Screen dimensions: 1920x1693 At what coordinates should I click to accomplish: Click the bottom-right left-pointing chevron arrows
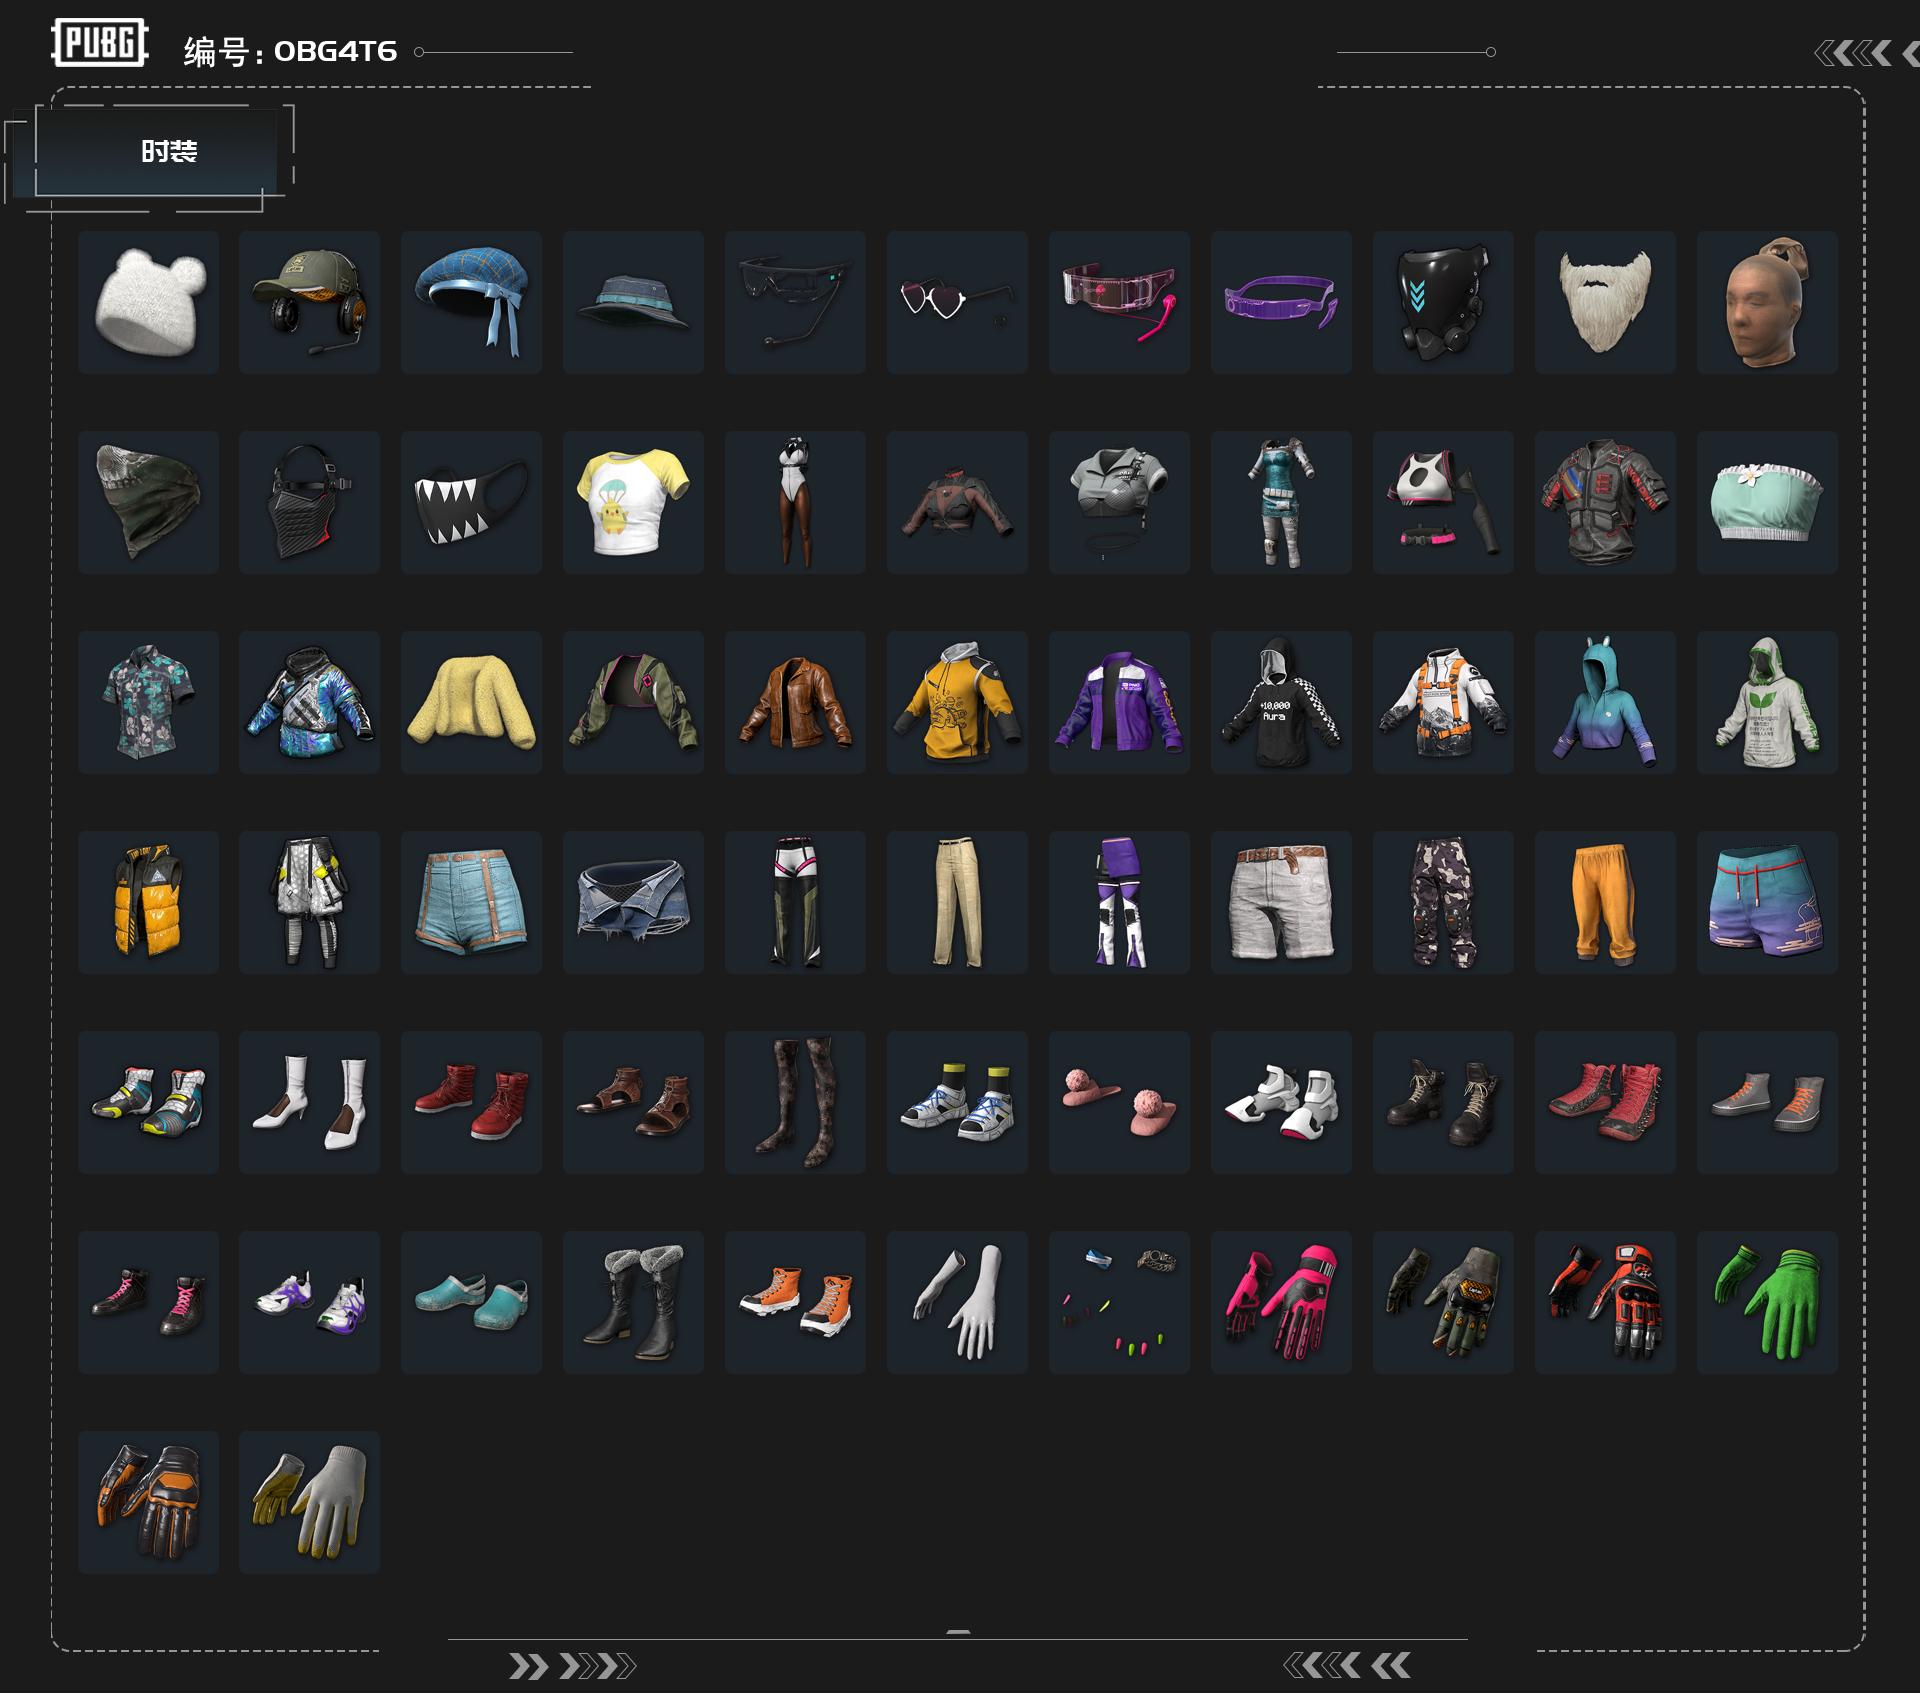pyautogui.click(x=1346, y=1665)
